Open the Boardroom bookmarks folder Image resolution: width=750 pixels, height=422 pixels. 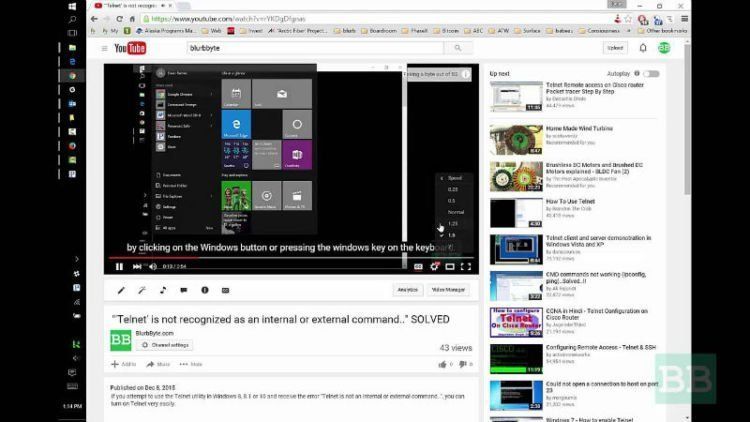point(379,31)
